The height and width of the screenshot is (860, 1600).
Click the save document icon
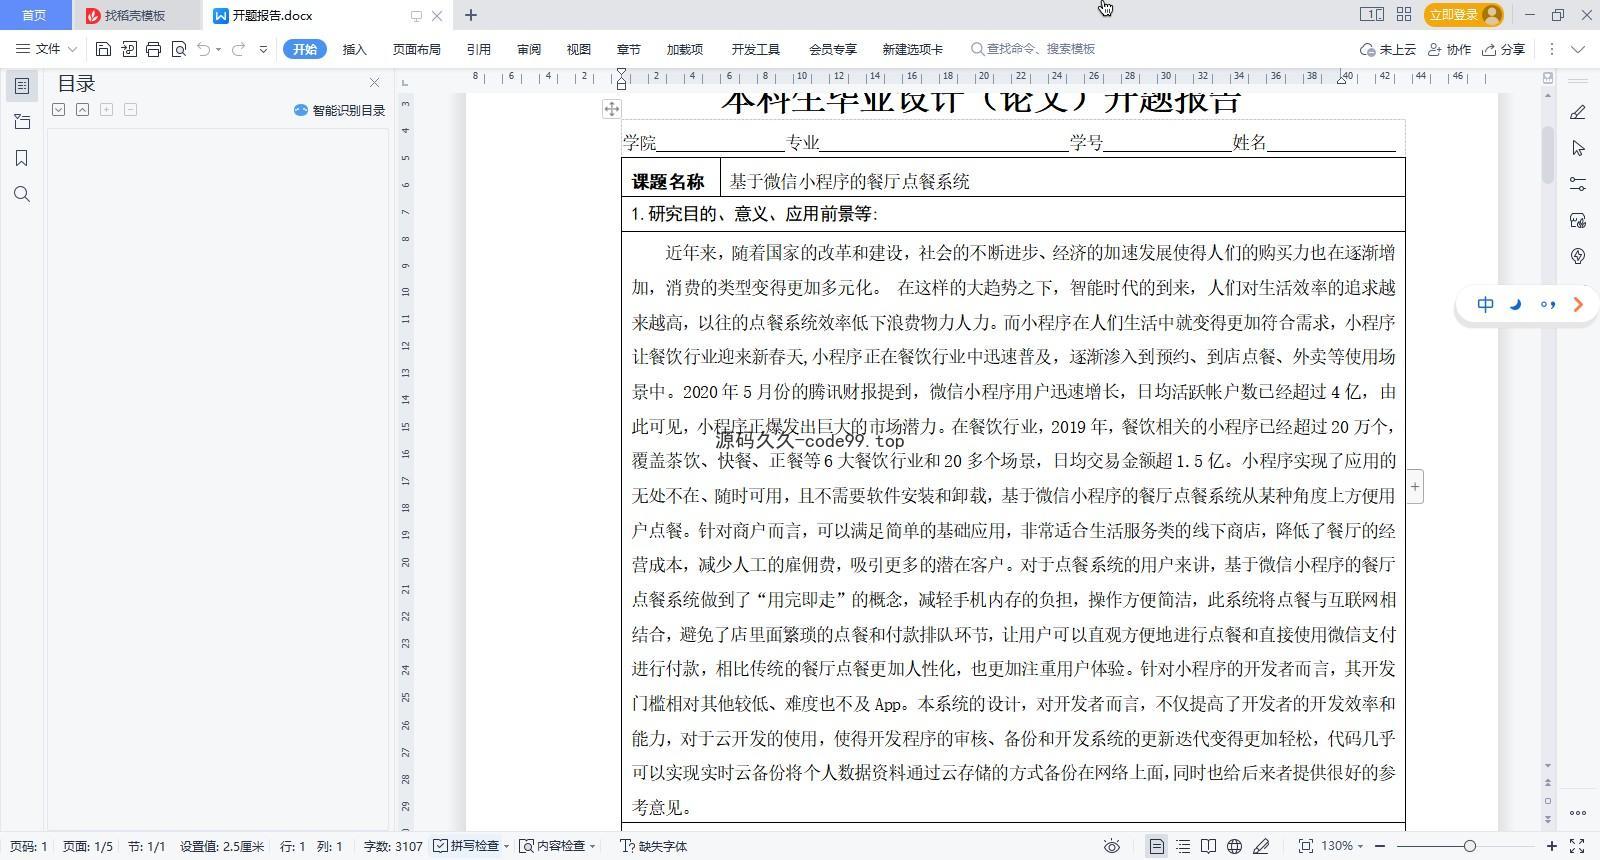pos(103,49)
